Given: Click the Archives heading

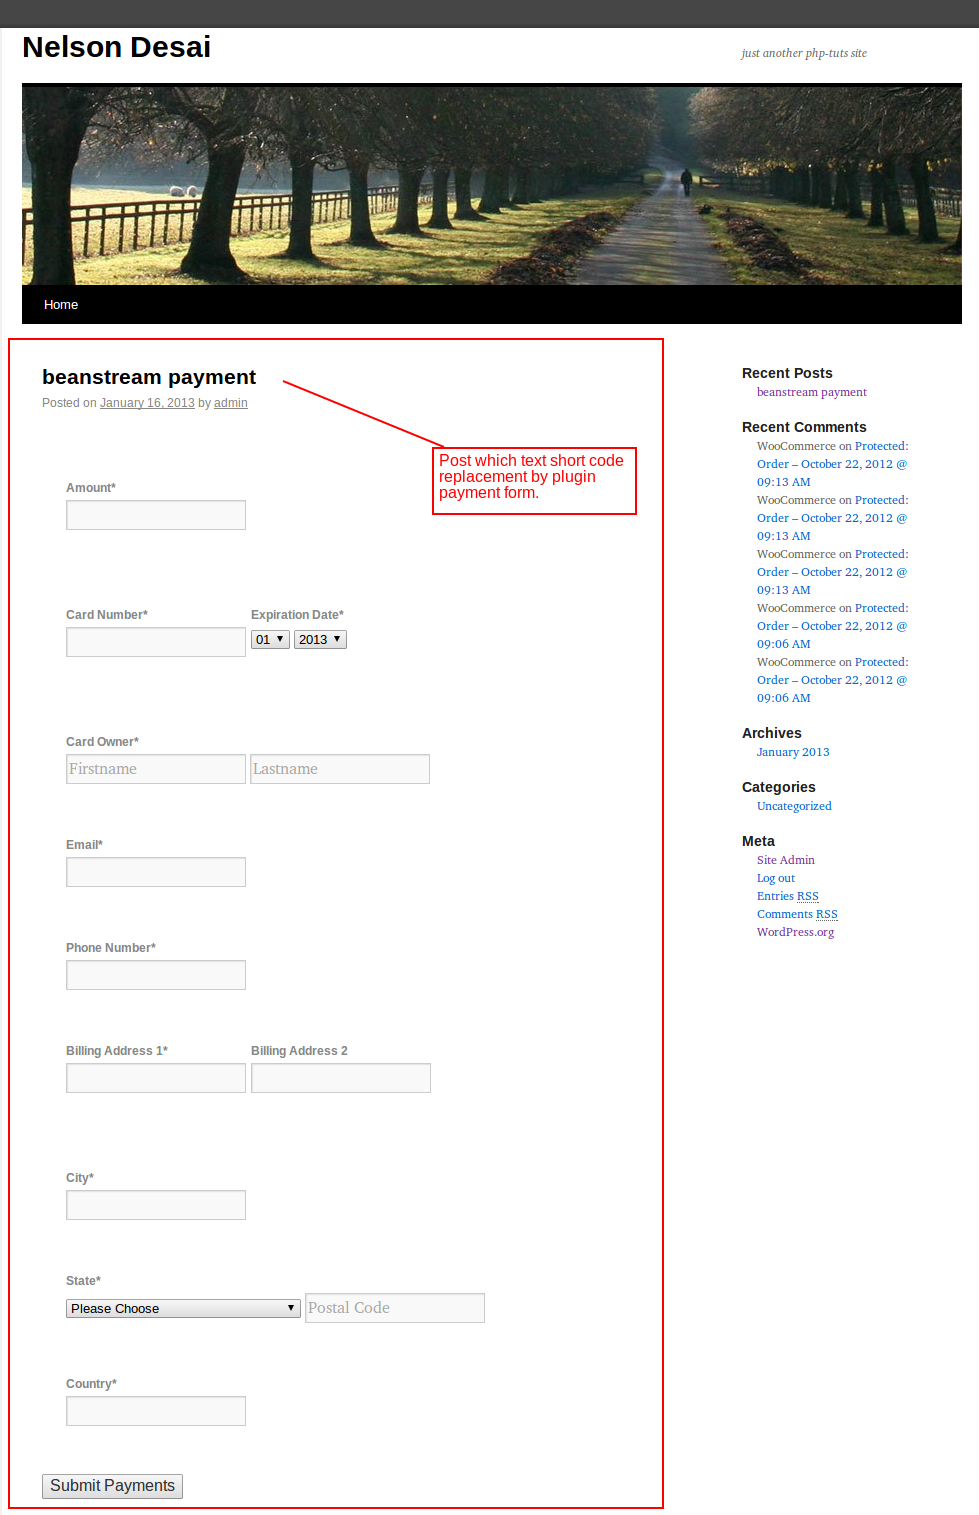Looking at the screenshot, I should (772, 733).
